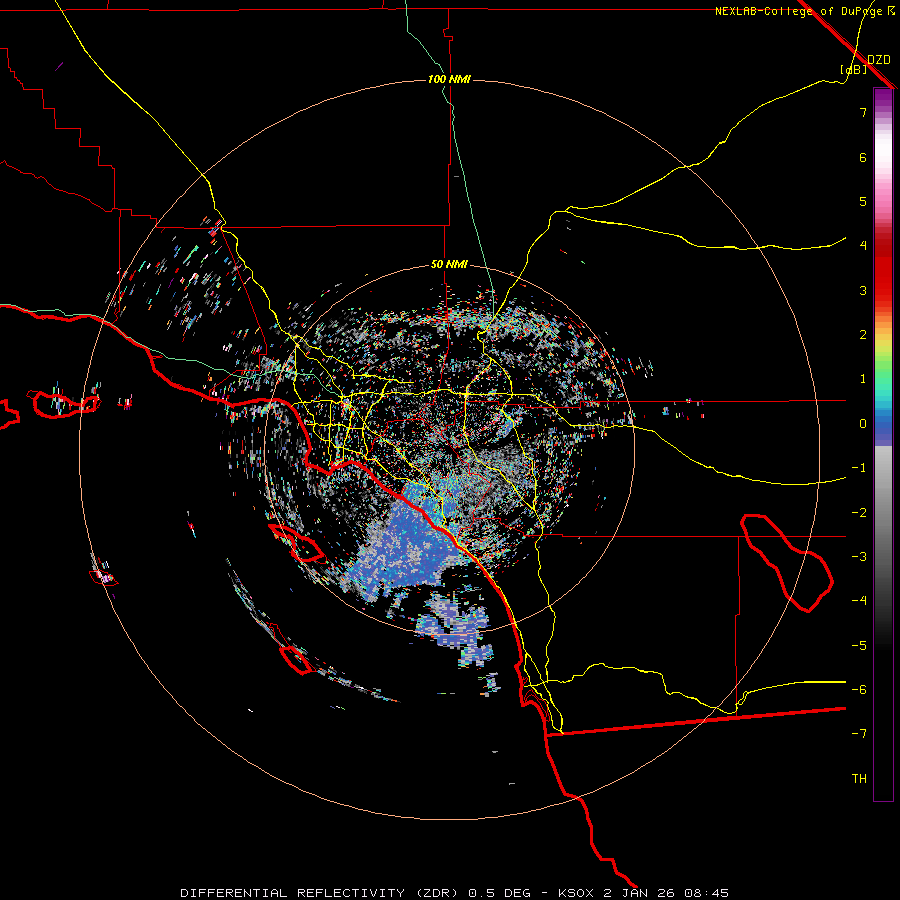Click the 7 value on color scale
Viewport: 900px width, 900px height.
click(x=863, y=112)
